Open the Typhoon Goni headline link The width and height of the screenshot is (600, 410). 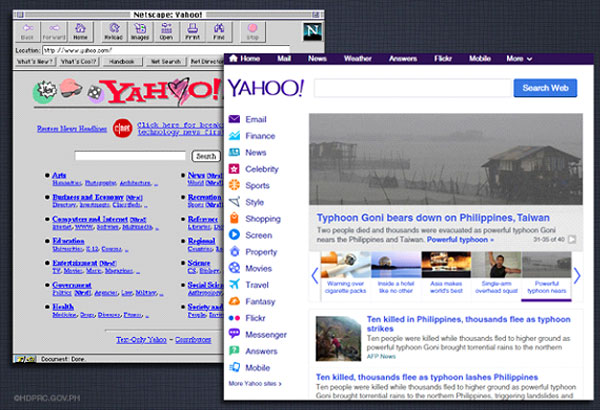click(433, 218)
